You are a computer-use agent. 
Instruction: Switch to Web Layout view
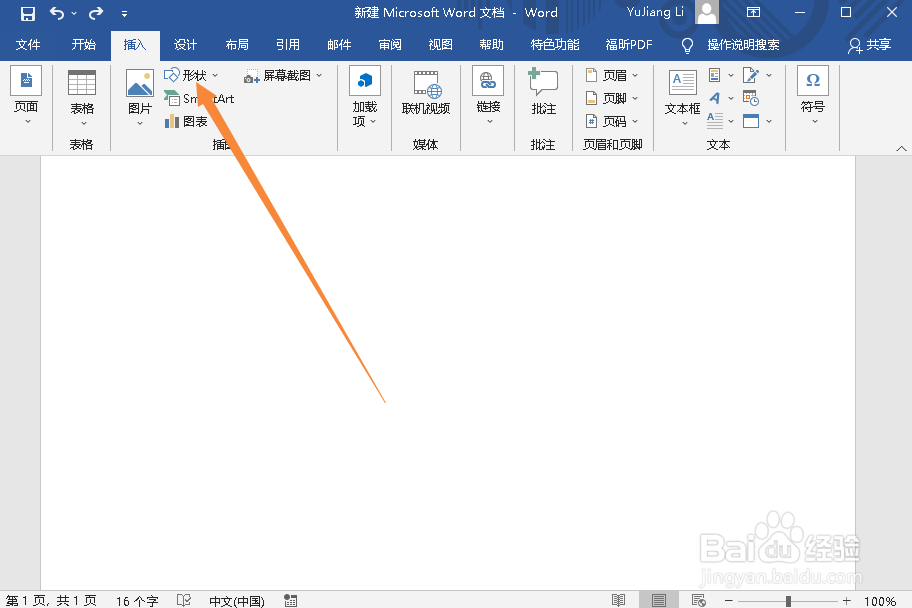coord(699,600)
